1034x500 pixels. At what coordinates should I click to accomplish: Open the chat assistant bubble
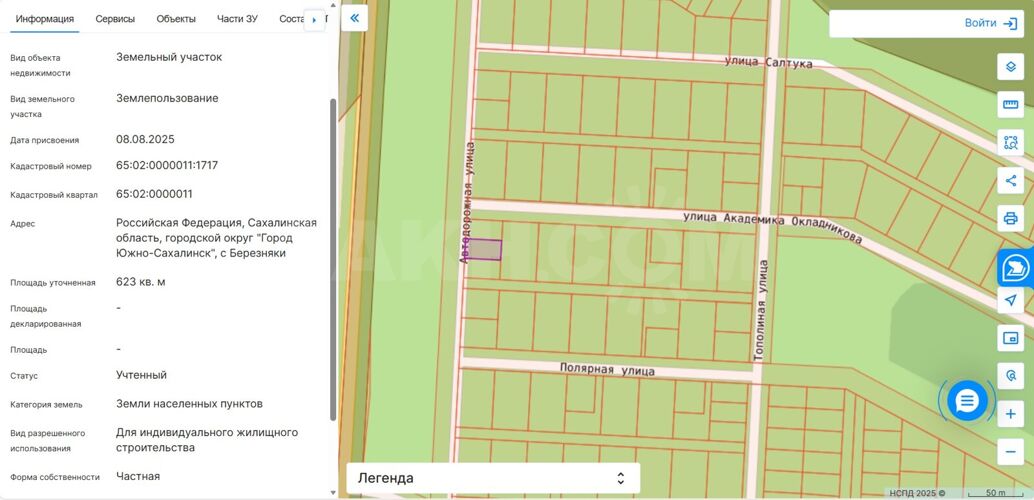tap(966, 401)
